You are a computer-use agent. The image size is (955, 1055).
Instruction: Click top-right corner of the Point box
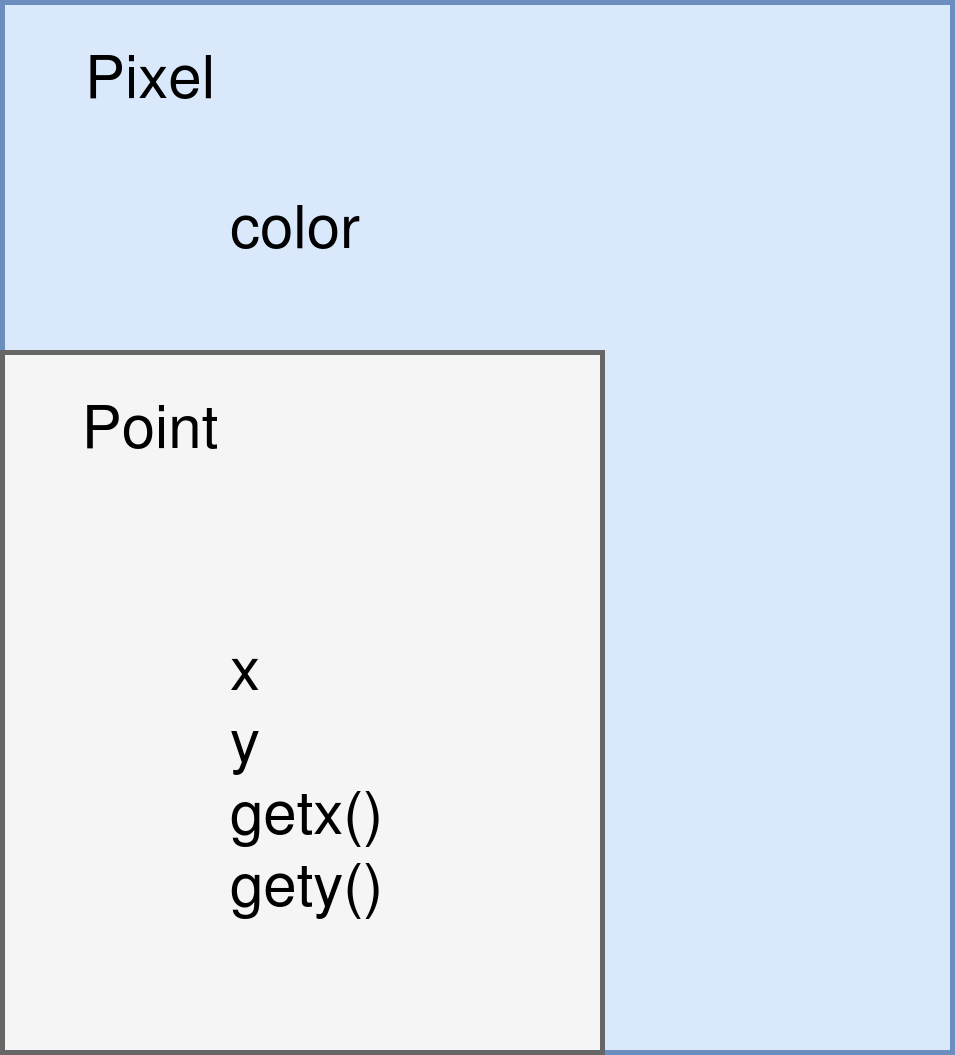603,352
